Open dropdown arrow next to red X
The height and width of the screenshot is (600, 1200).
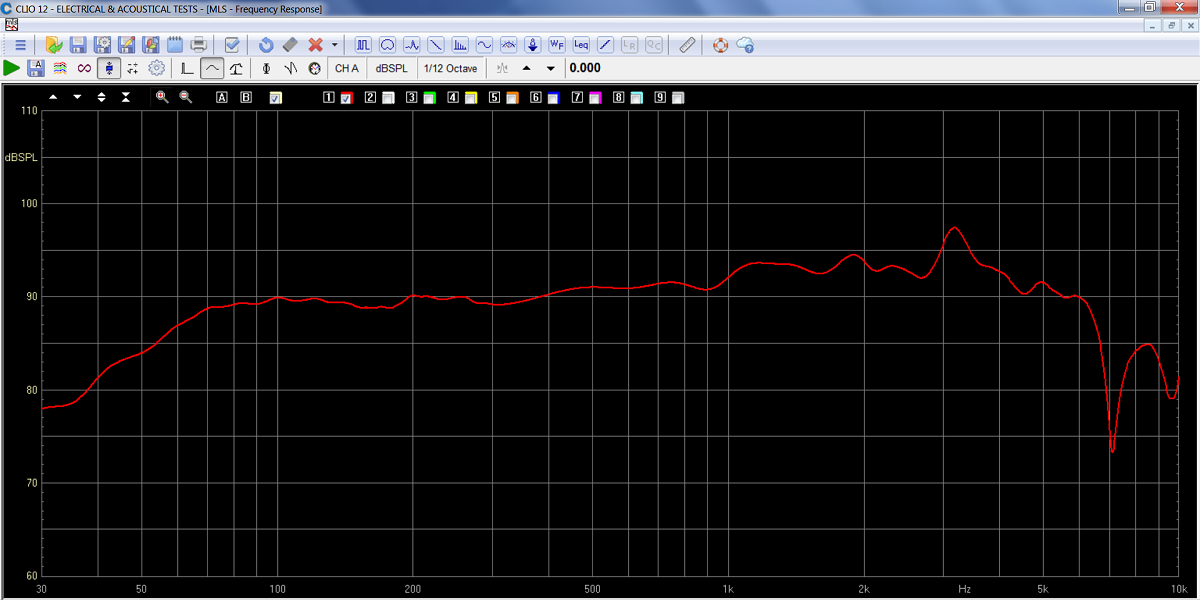pos(334,45)
